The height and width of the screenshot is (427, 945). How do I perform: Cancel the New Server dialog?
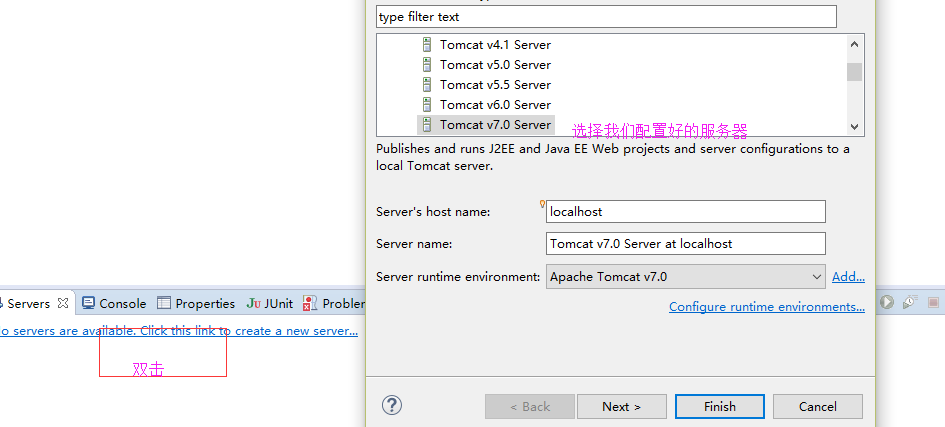(x=818, y=407)
